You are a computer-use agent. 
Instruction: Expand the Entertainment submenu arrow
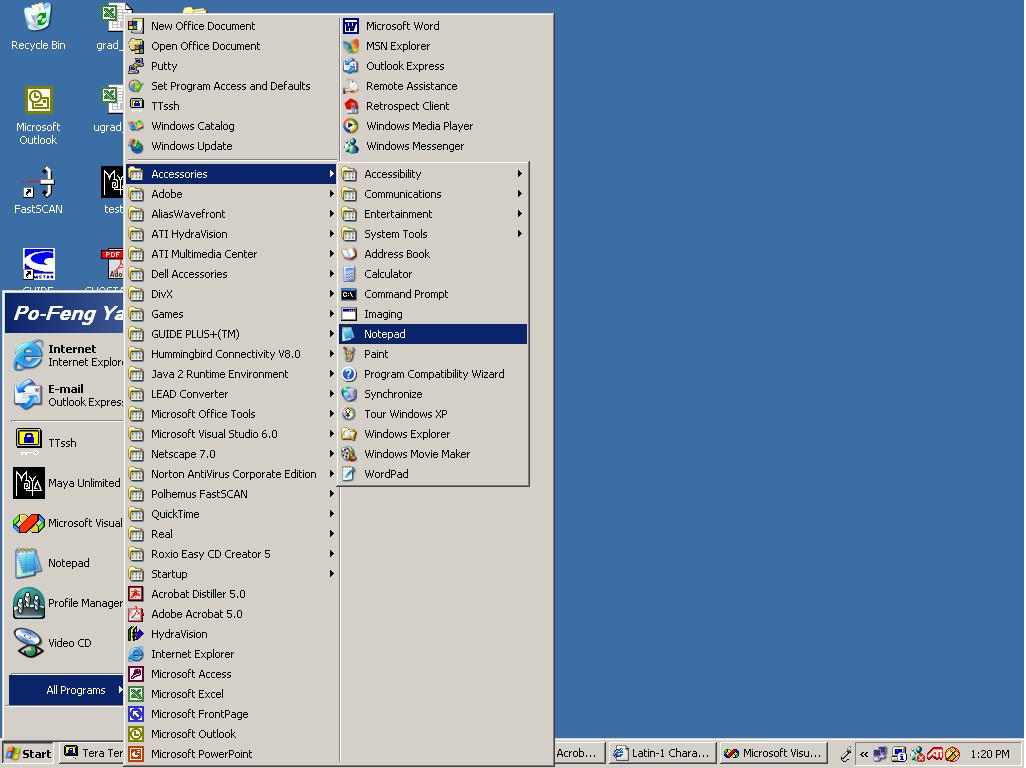tap(520, 214)
